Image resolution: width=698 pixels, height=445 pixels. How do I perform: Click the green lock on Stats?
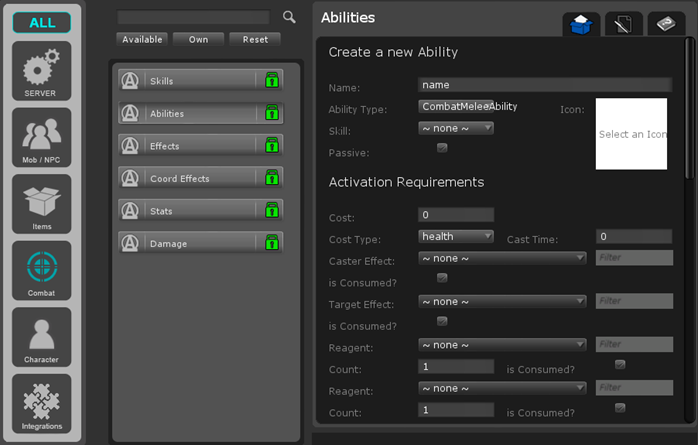[x=271, y=210]
